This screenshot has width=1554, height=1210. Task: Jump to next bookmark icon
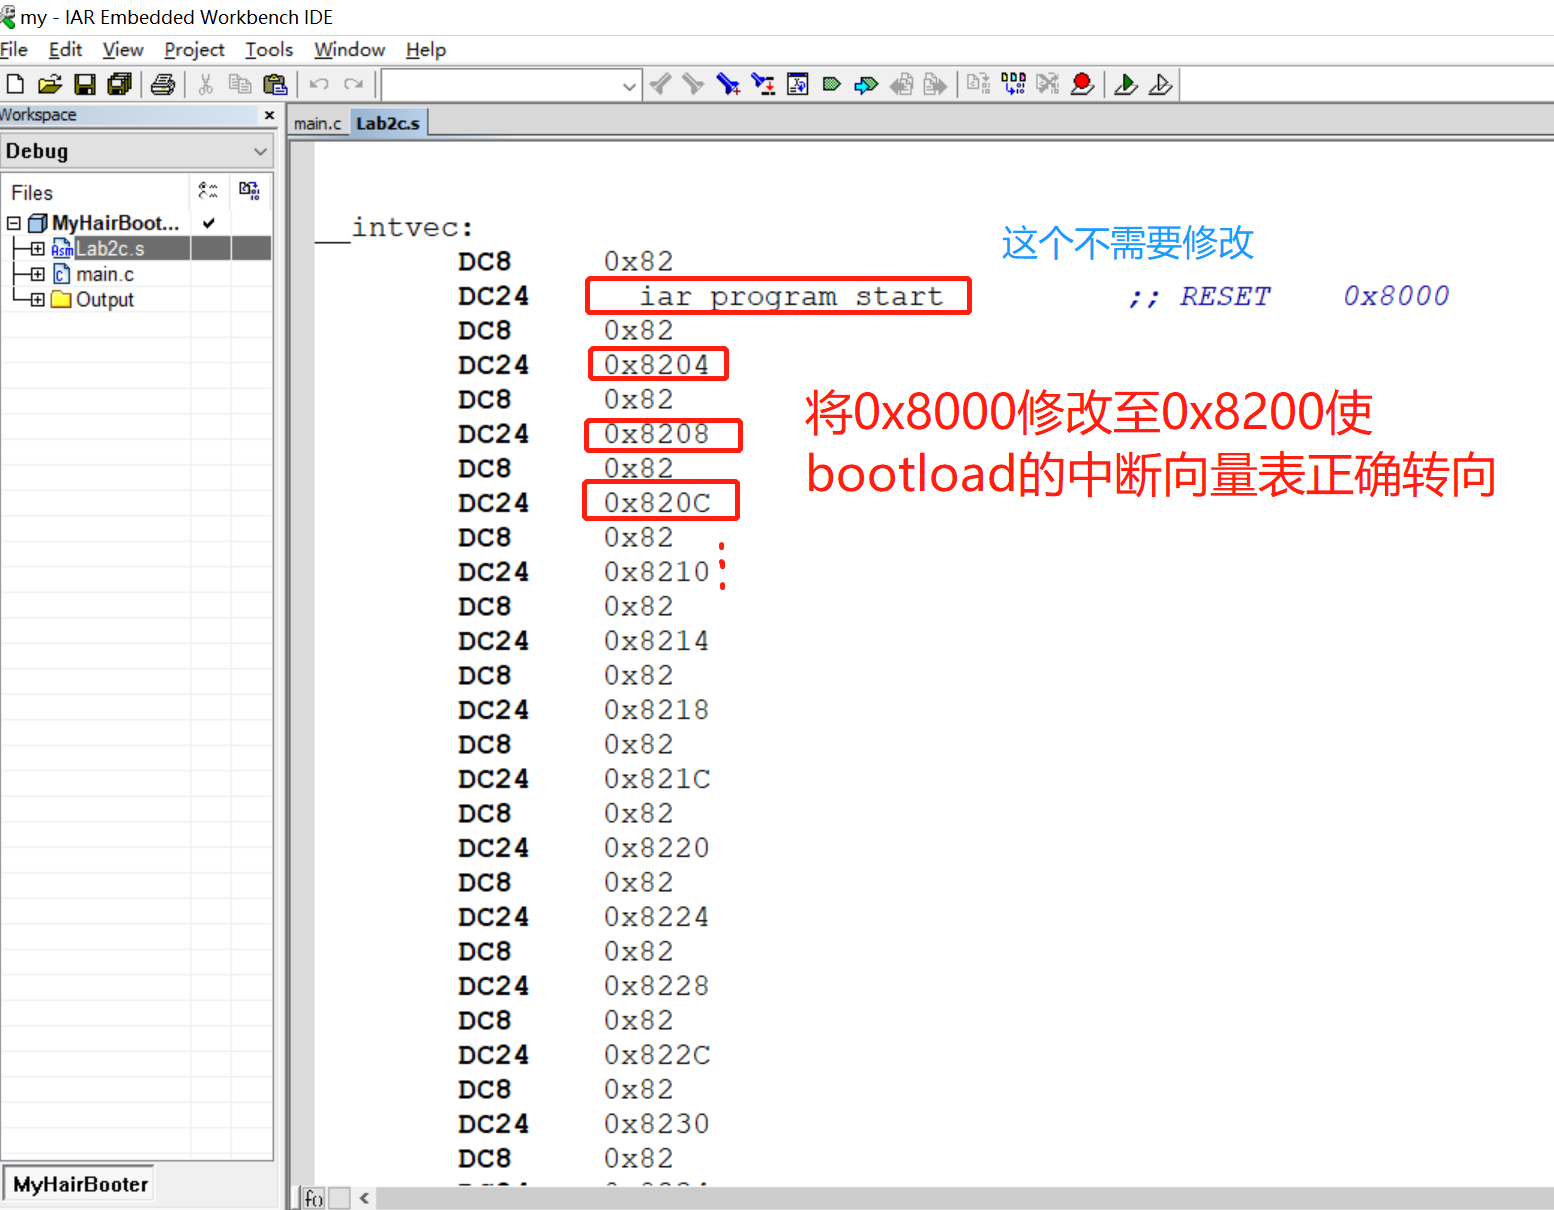click(866, 84)
